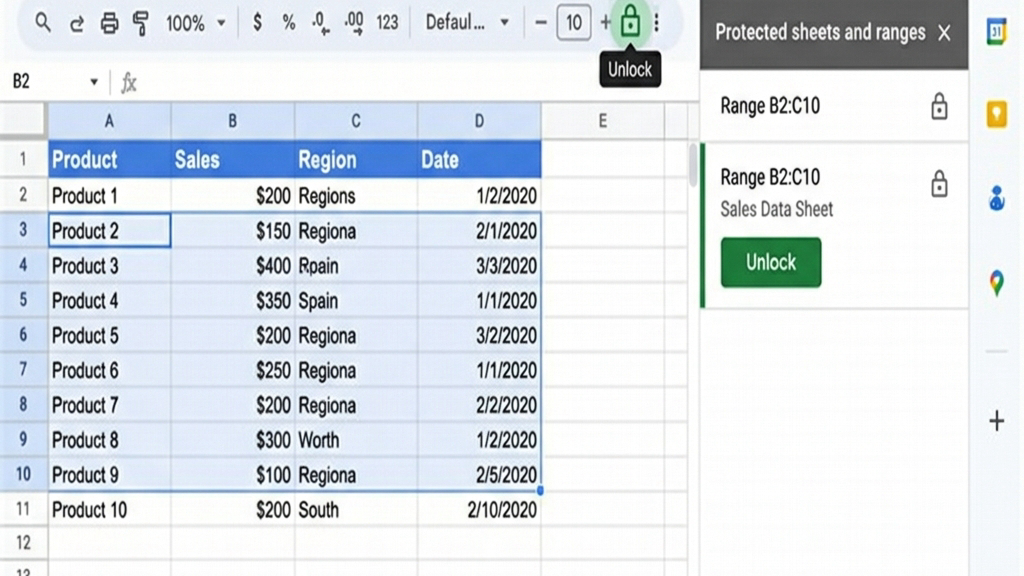Click the font size field showing 10
The height and width of the screenshot is (576, 1024).
[x=573, y=24]
